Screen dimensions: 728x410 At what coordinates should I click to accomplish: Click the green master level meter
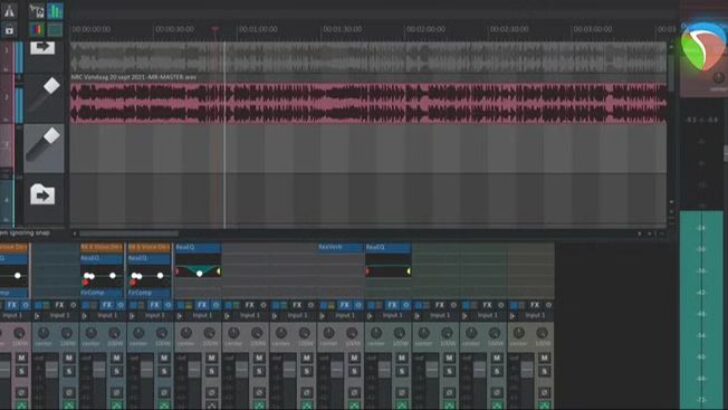[701, 310]
